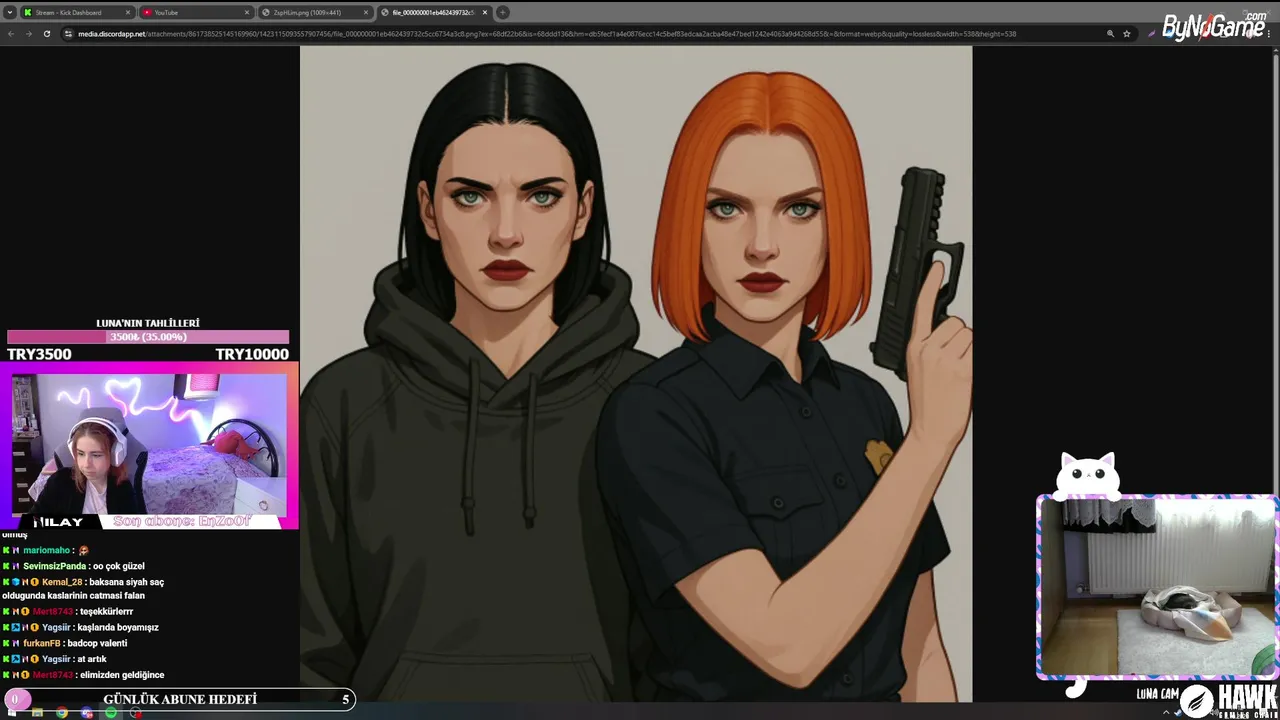This screenshot has height=720, width=1280.
Task: View site information for media.discordapp.net
Action: point(68,33)
